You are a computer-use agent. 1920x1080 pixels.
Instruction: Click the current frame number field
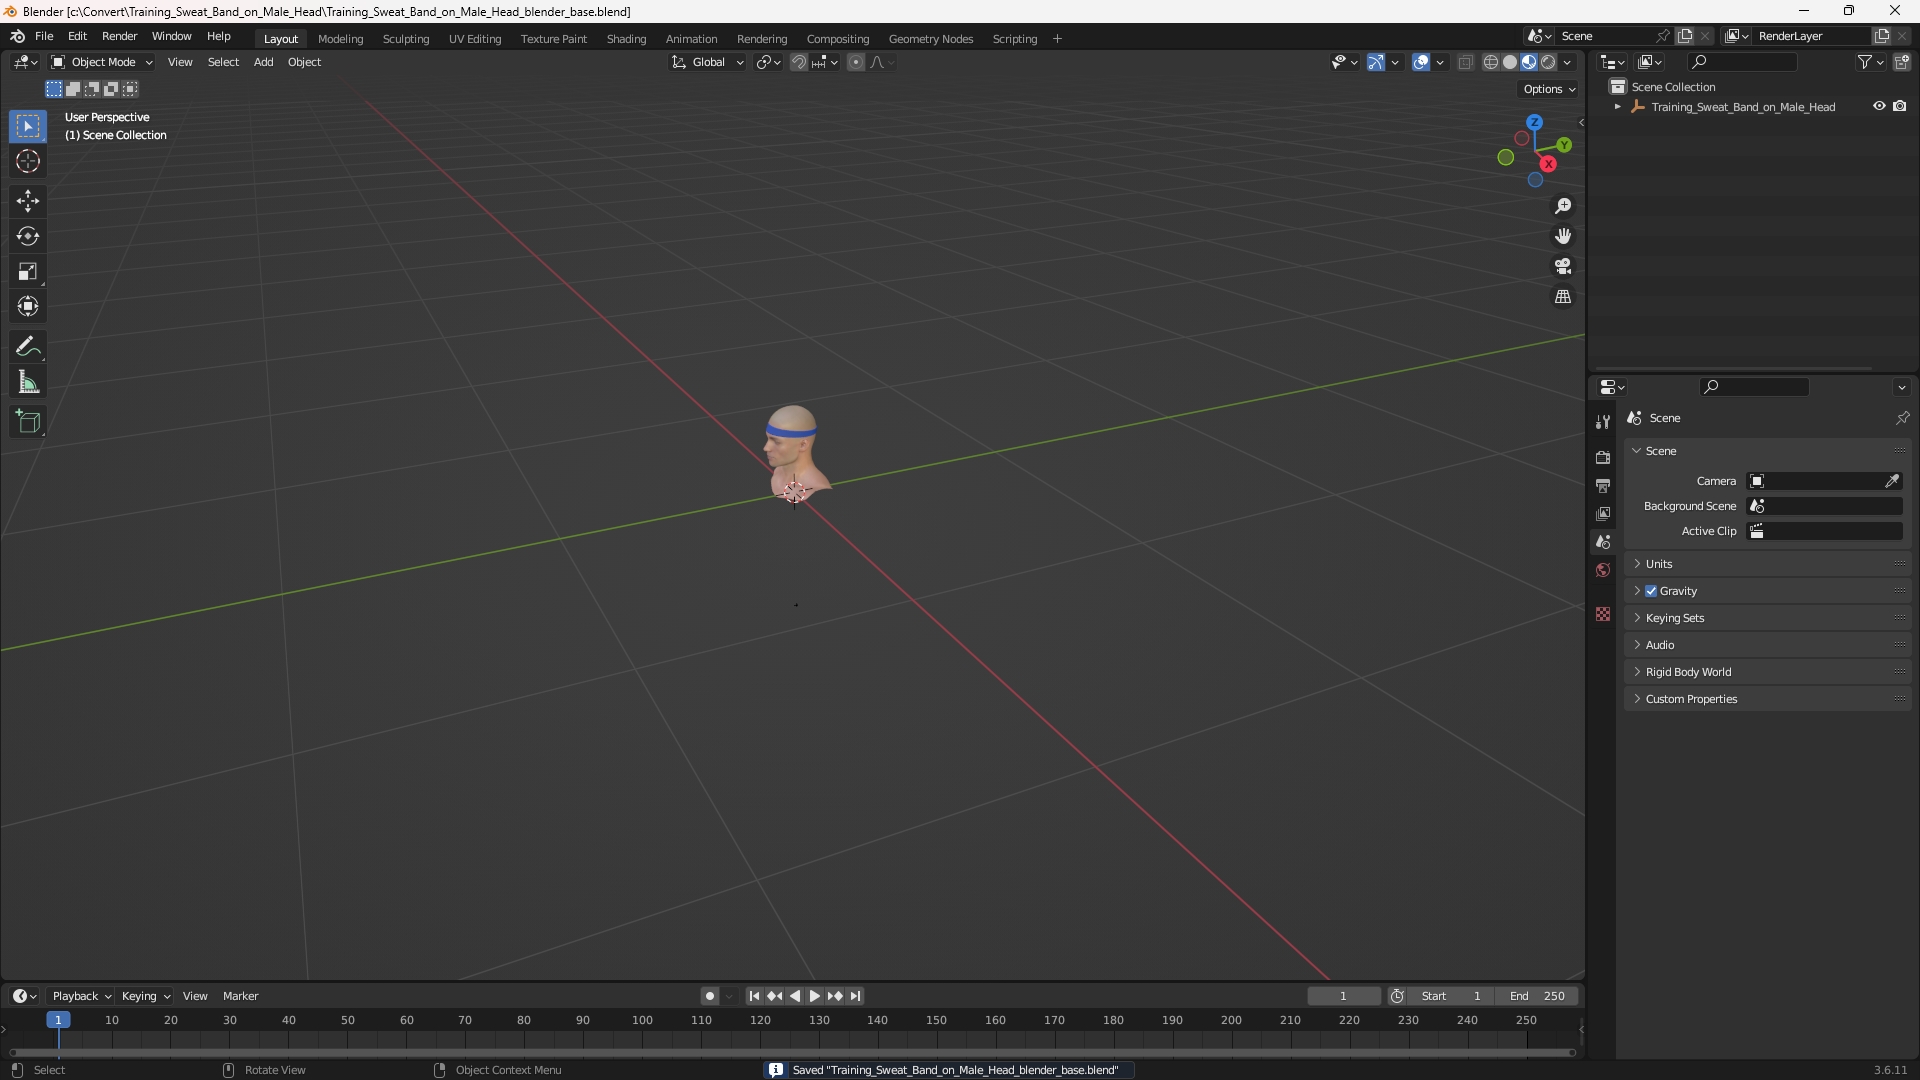point(1343,996)
